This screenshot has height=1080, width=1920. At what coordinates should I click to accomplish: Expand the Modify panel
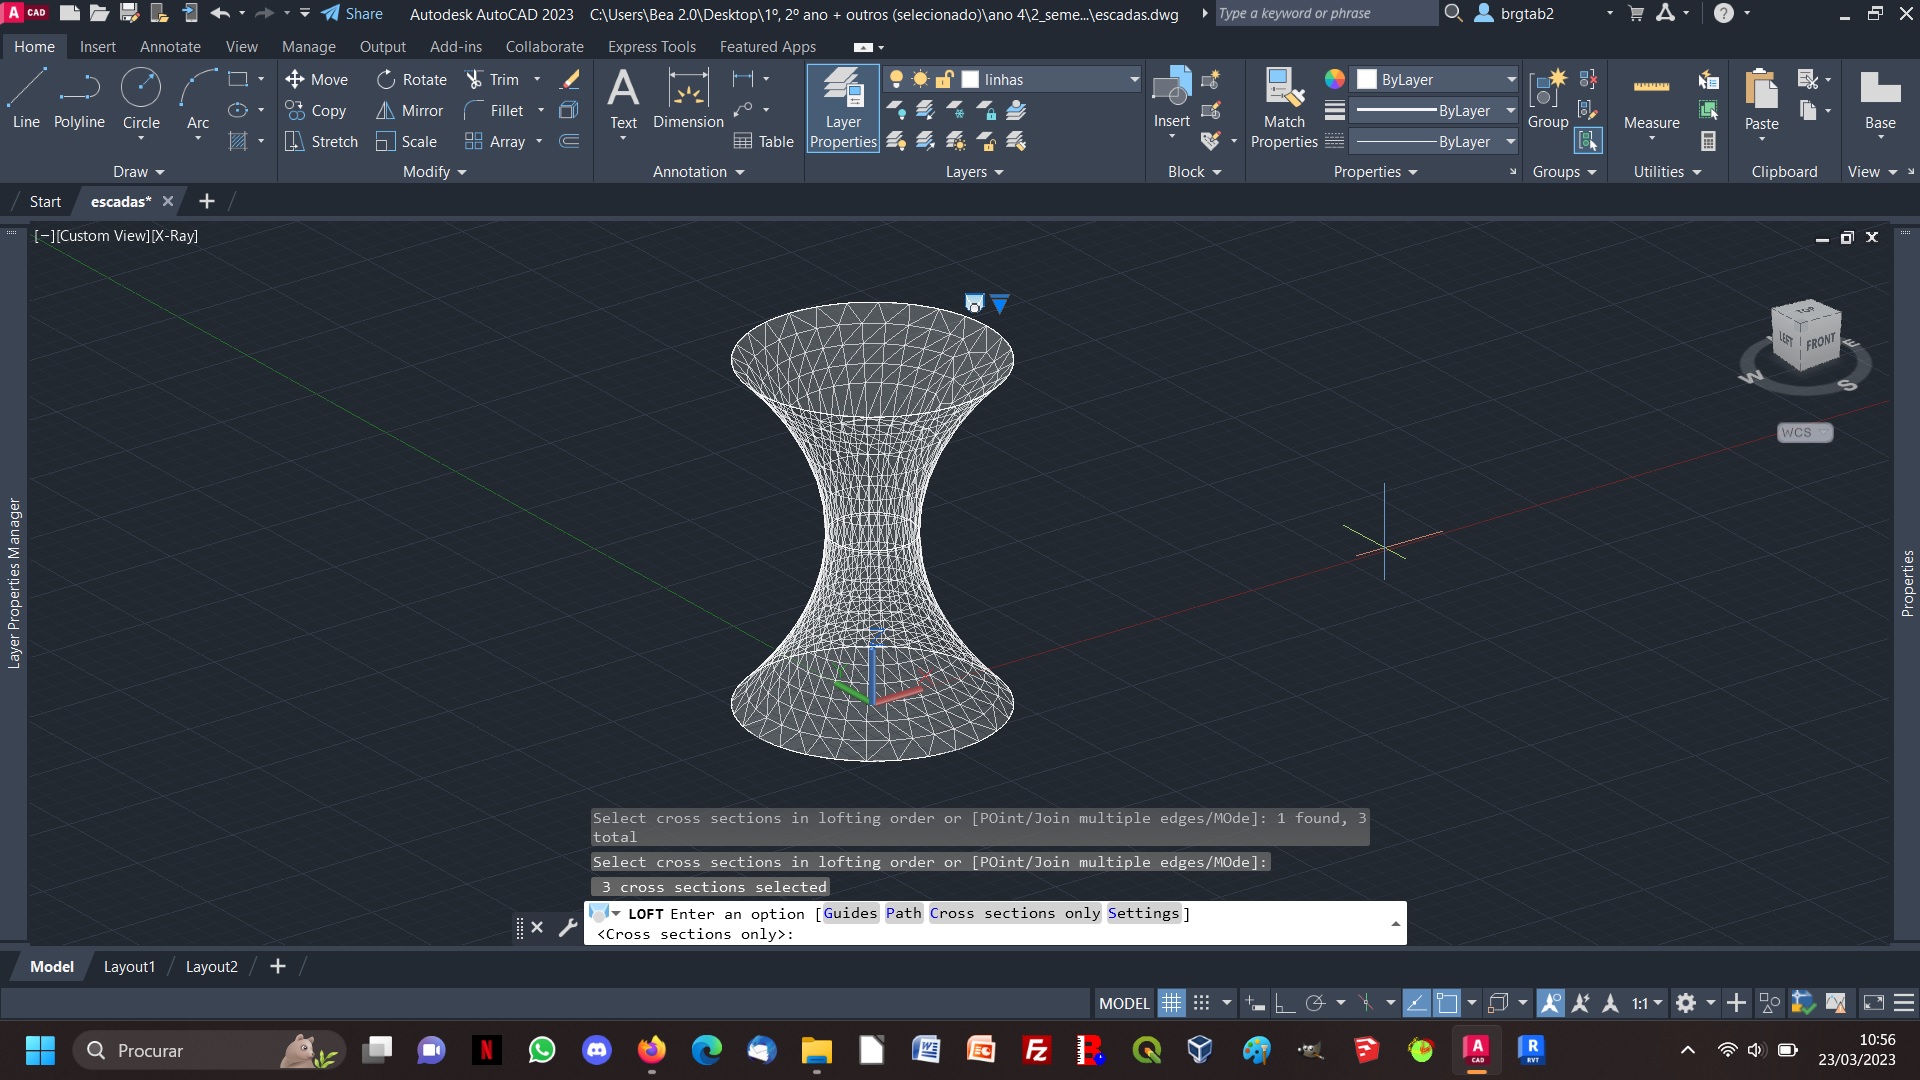point(434,172)
